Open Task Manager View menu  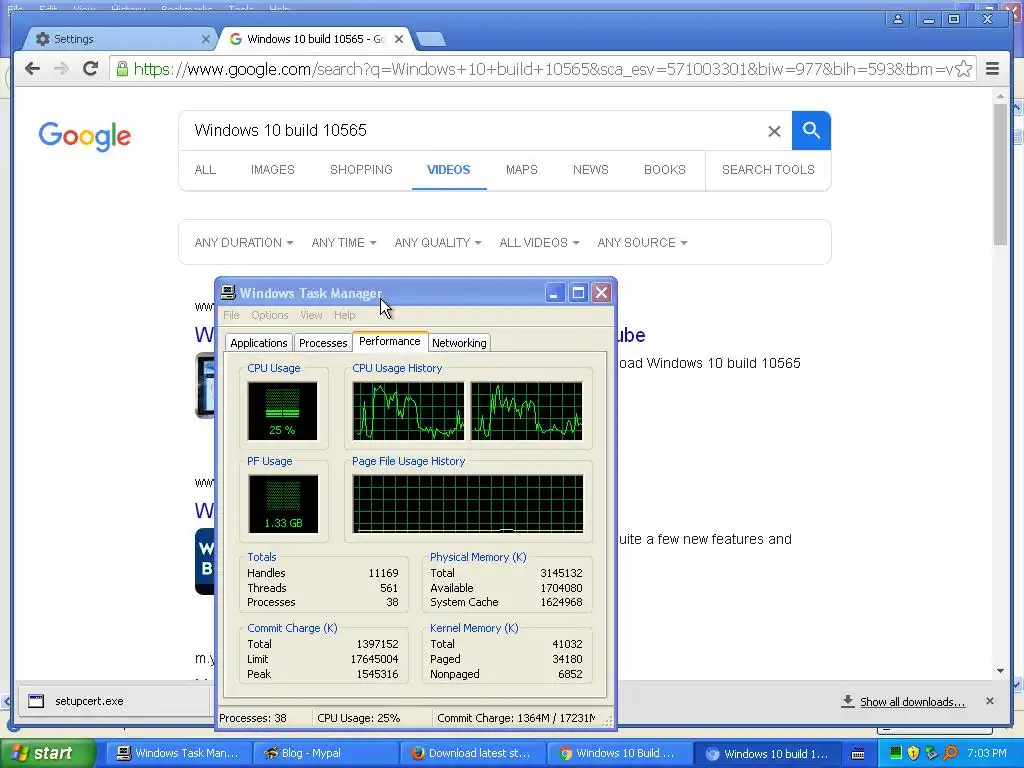[311, 315]
